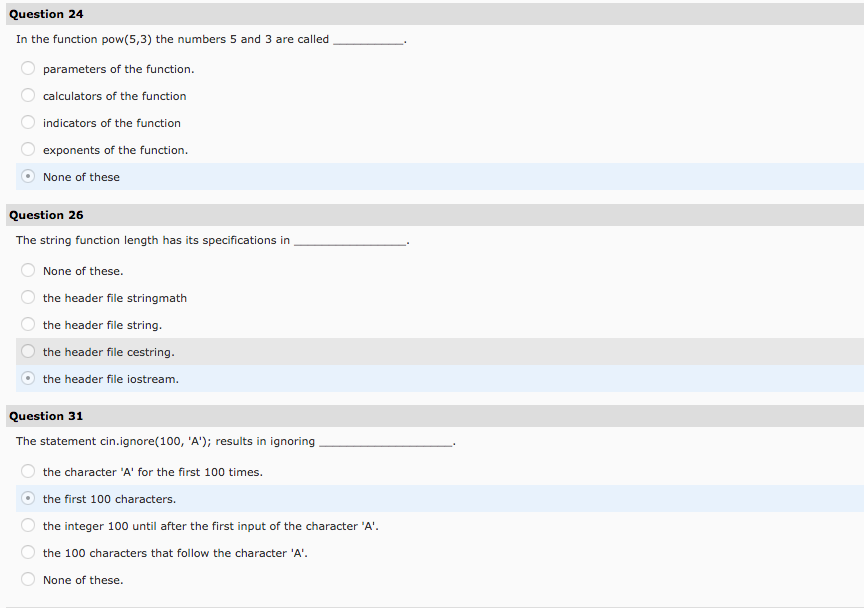Select 'indicators of the function' option
Image resolution: width=864 pixels, height=608 pixels.
[27, 122]
